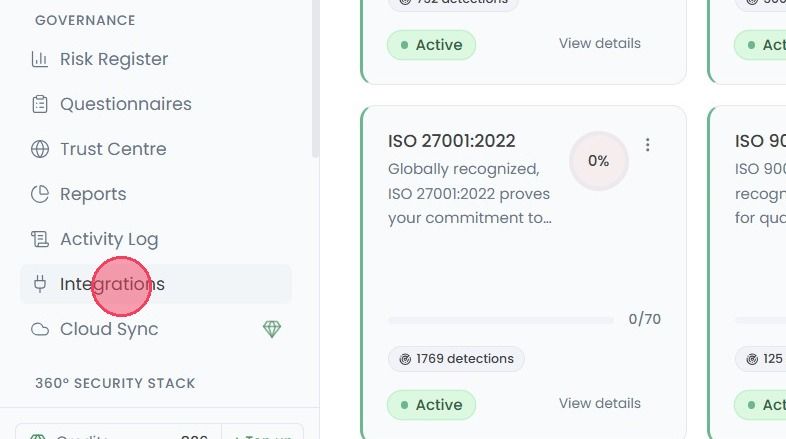The image size is (786, 439).
Task: Click the 0% completion circle on ISO 27001:2022
Action: [x=599, y=161]
